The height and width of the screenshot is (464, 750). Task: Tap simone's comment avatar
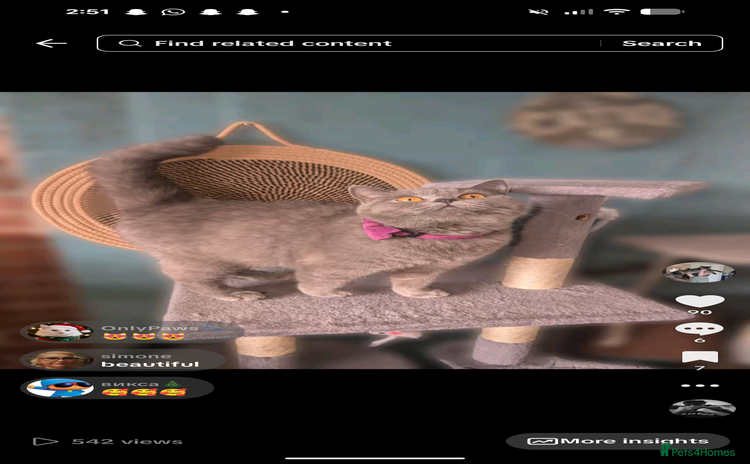point(46,360)
